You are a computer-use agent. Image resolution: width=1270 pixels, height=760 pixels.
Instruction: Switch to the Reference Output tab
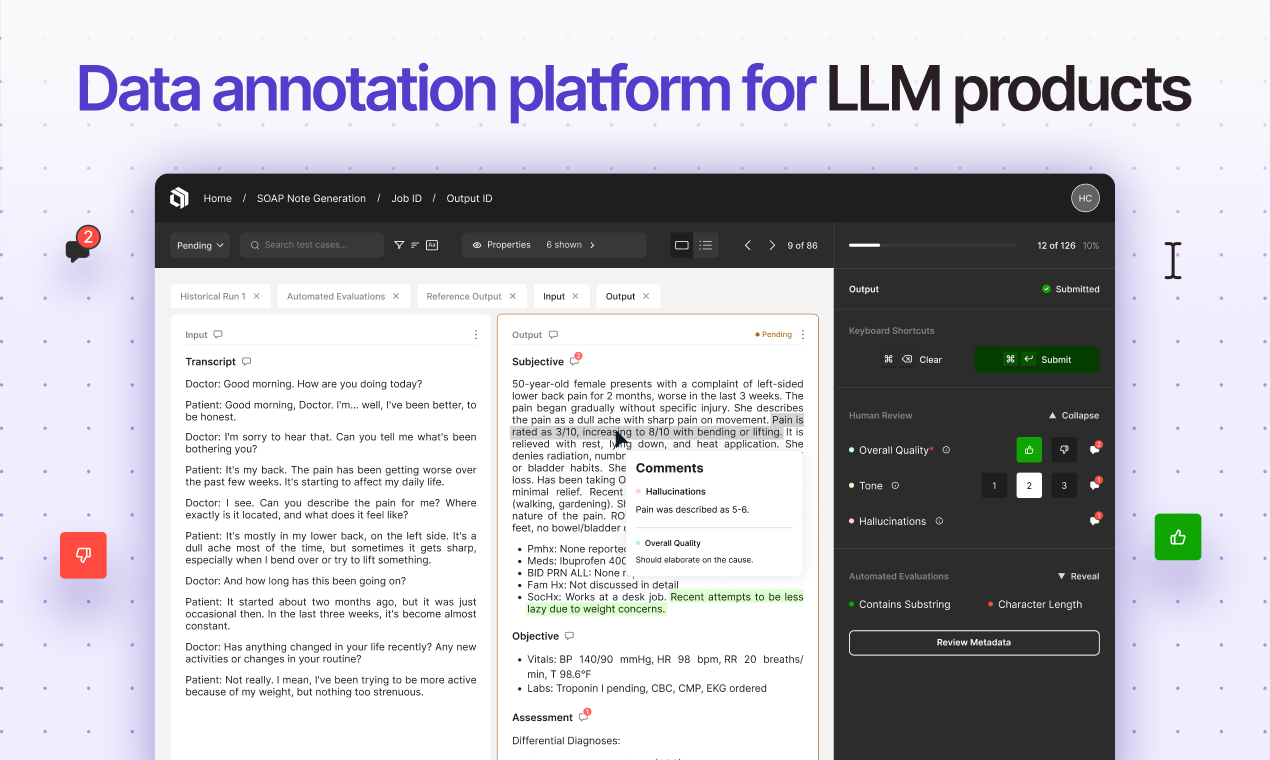click(x=464, y=296)
